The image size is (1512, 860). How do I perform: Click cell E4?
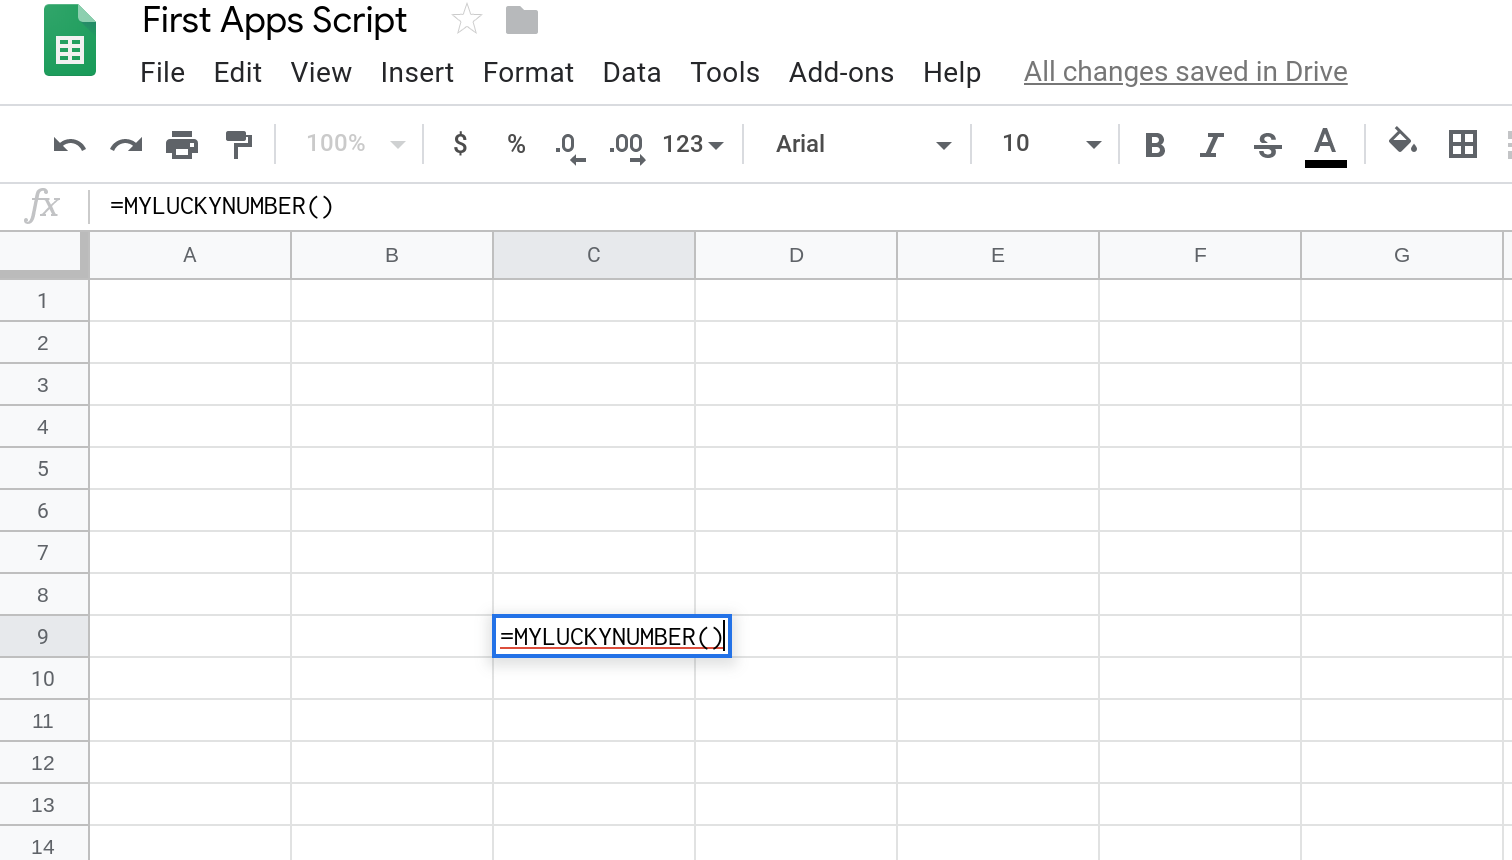point(998,426)
